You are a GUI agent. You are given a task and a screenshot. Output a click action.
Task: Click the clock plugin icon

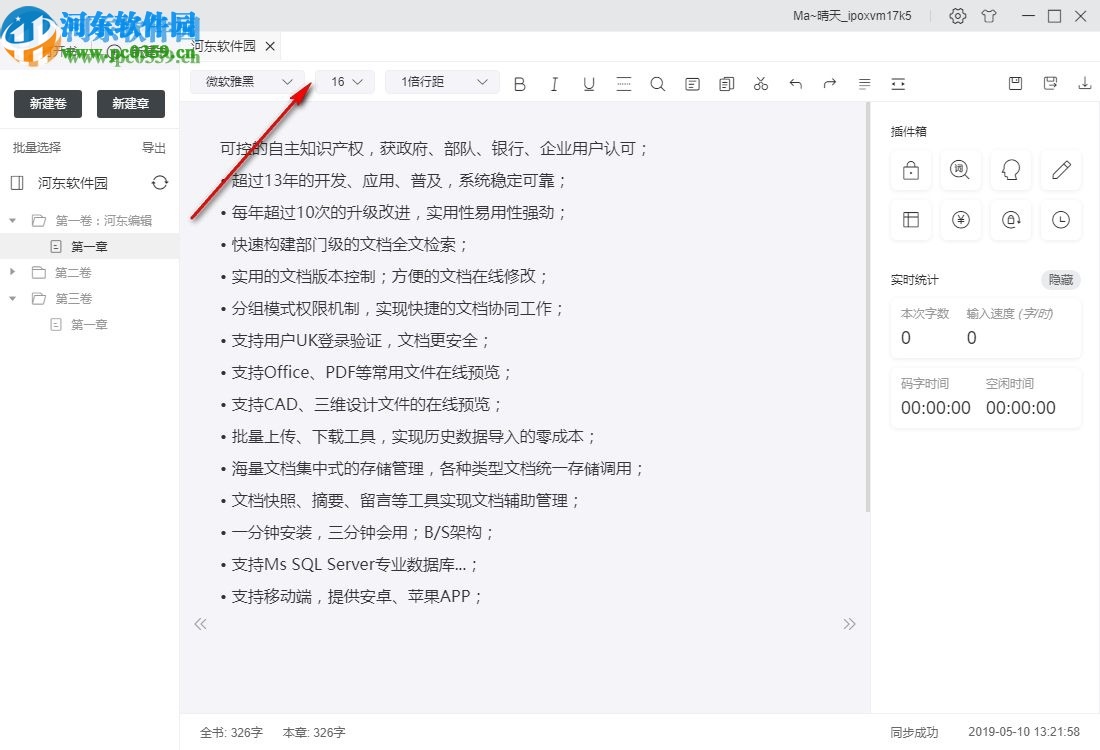click(1060, 220)
